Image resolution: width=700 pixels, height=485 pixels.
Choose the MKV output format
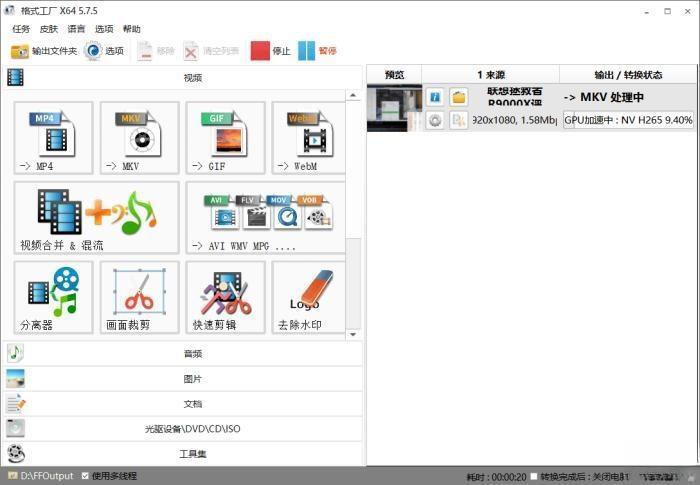coord(139,137)
